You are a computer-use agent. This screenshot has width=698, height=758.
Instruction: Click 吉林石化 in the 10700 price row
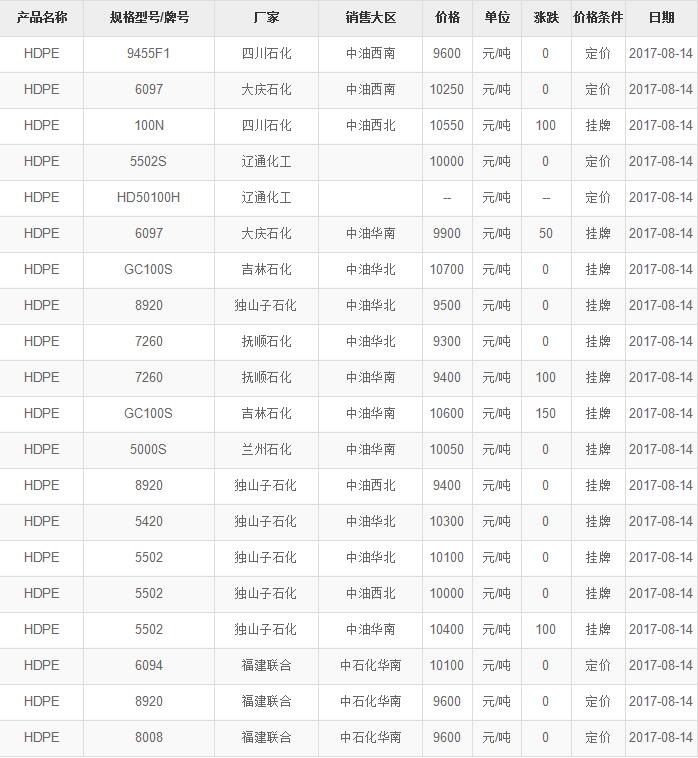[x=266, y=270]
